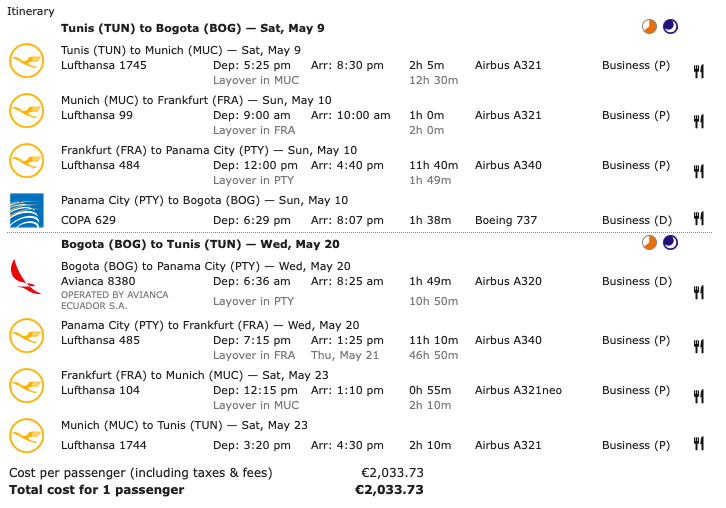Click the blue overnight moon icon for Tunis to Bogota

click(670, 28)
